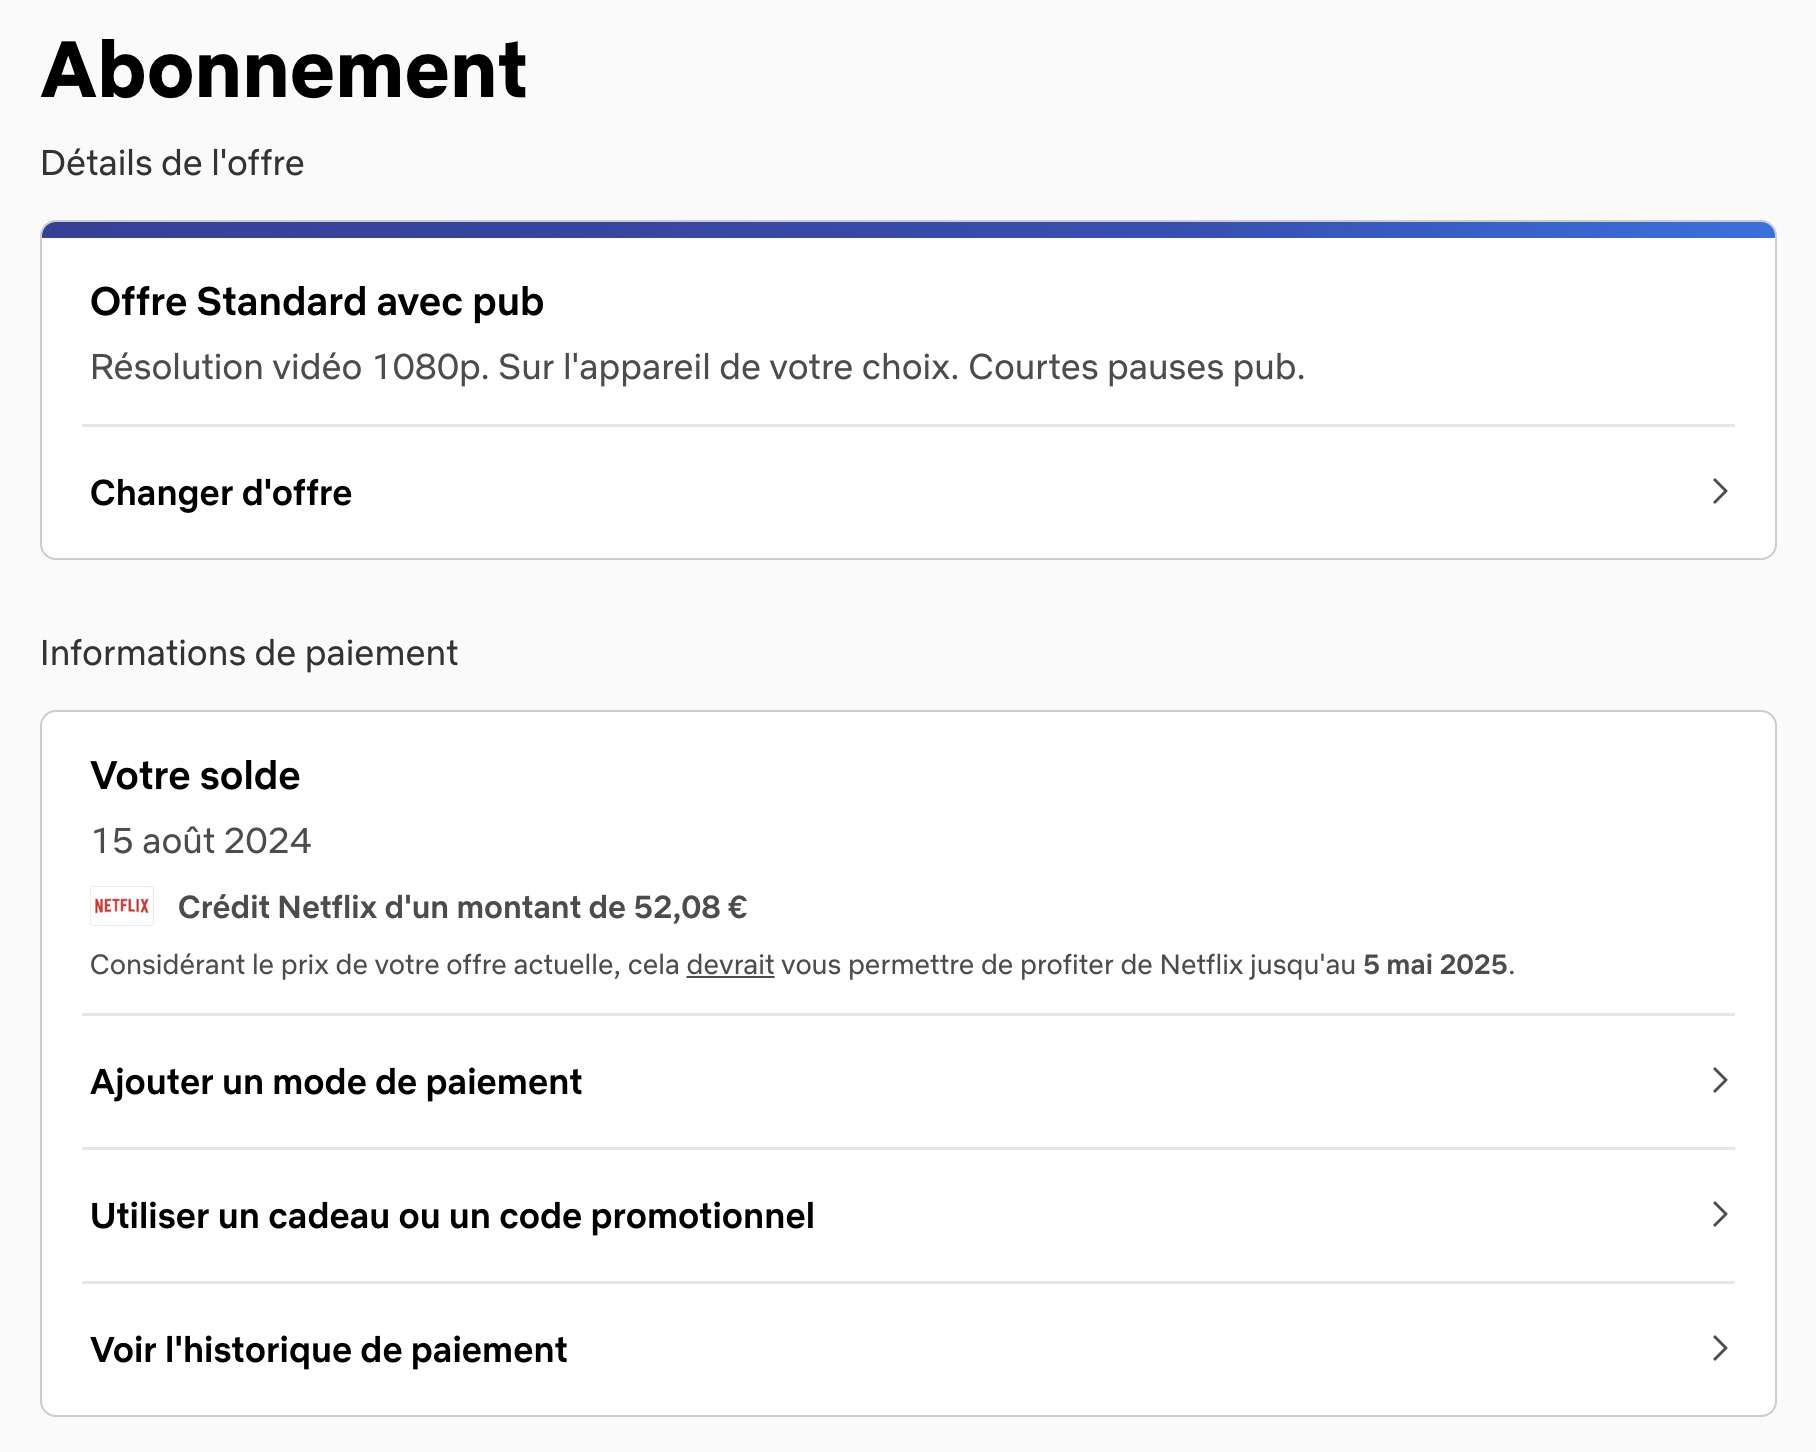The width and height of the screenshot is (1816, 1452).
Task: Click the chevron arrow next to Changer d'offre
Action: click(1719, 492)
